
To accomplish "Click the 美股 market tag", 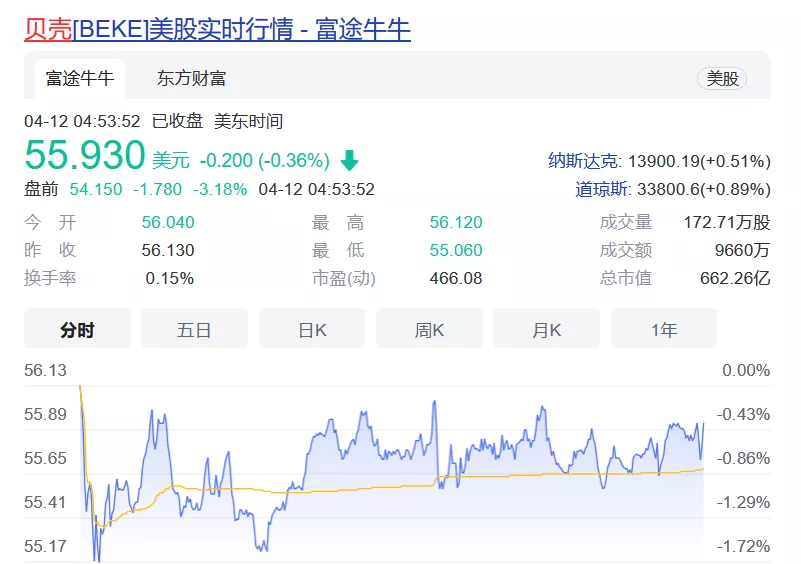I will point(722,79).
